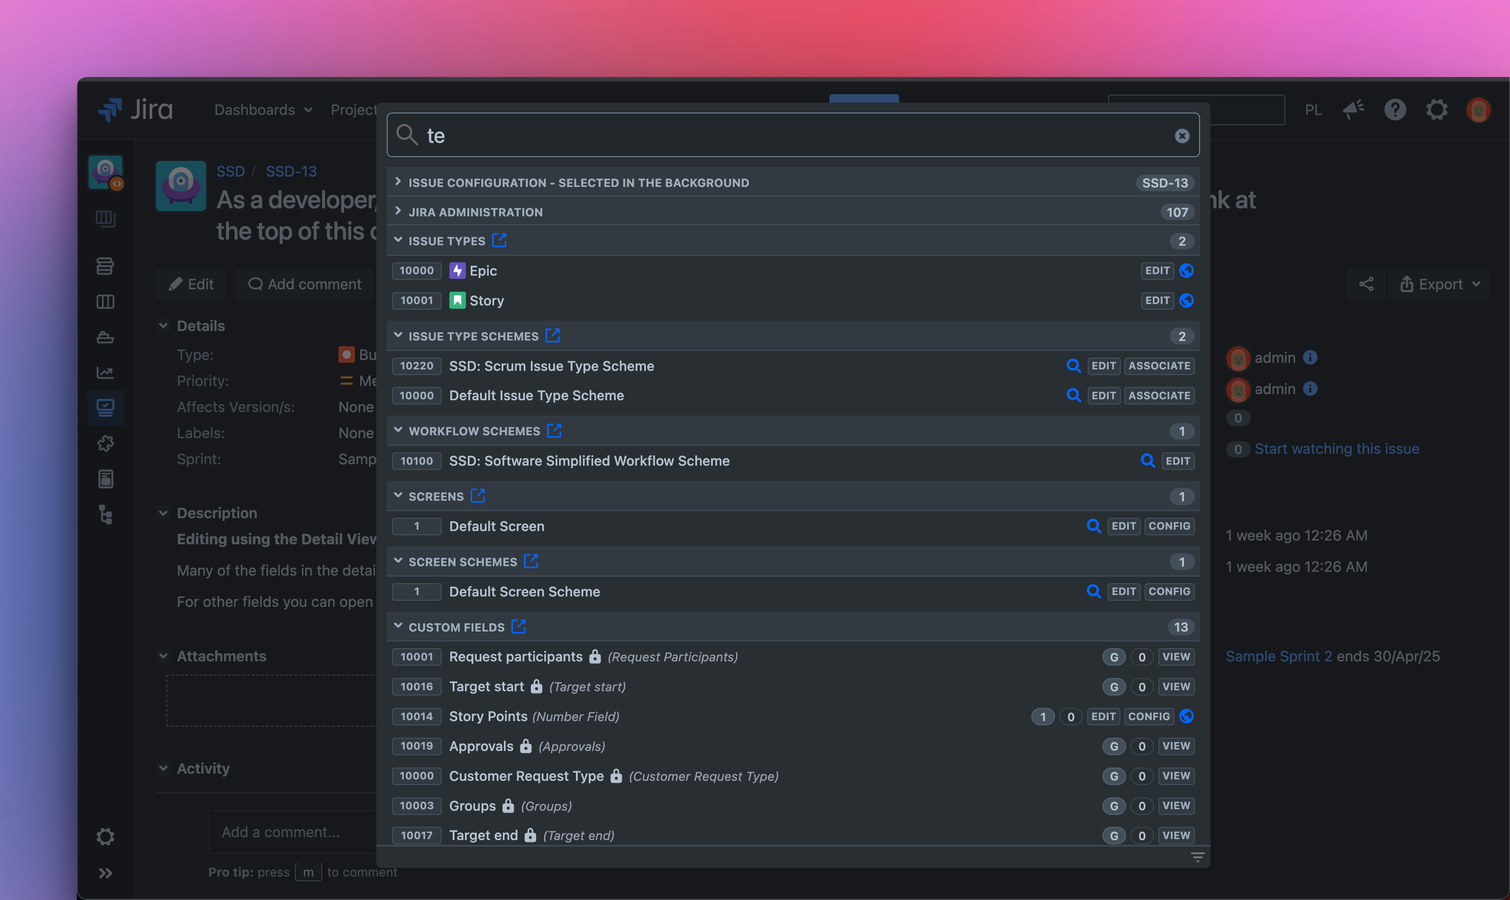1510x900 pixels.
Task: Click magnifier icon for Default Screen Scheme
Action: tap(1093, 592)
